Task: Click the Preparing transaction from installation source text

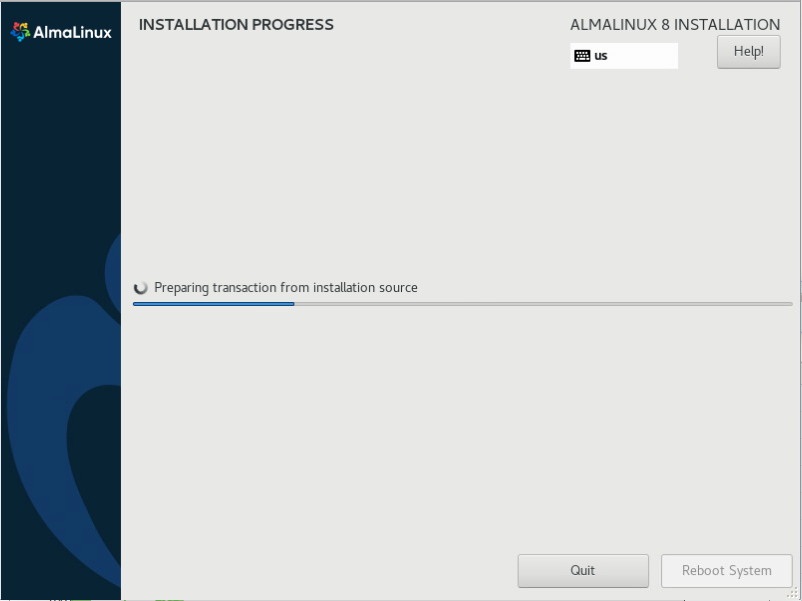Action: point(286,288)
